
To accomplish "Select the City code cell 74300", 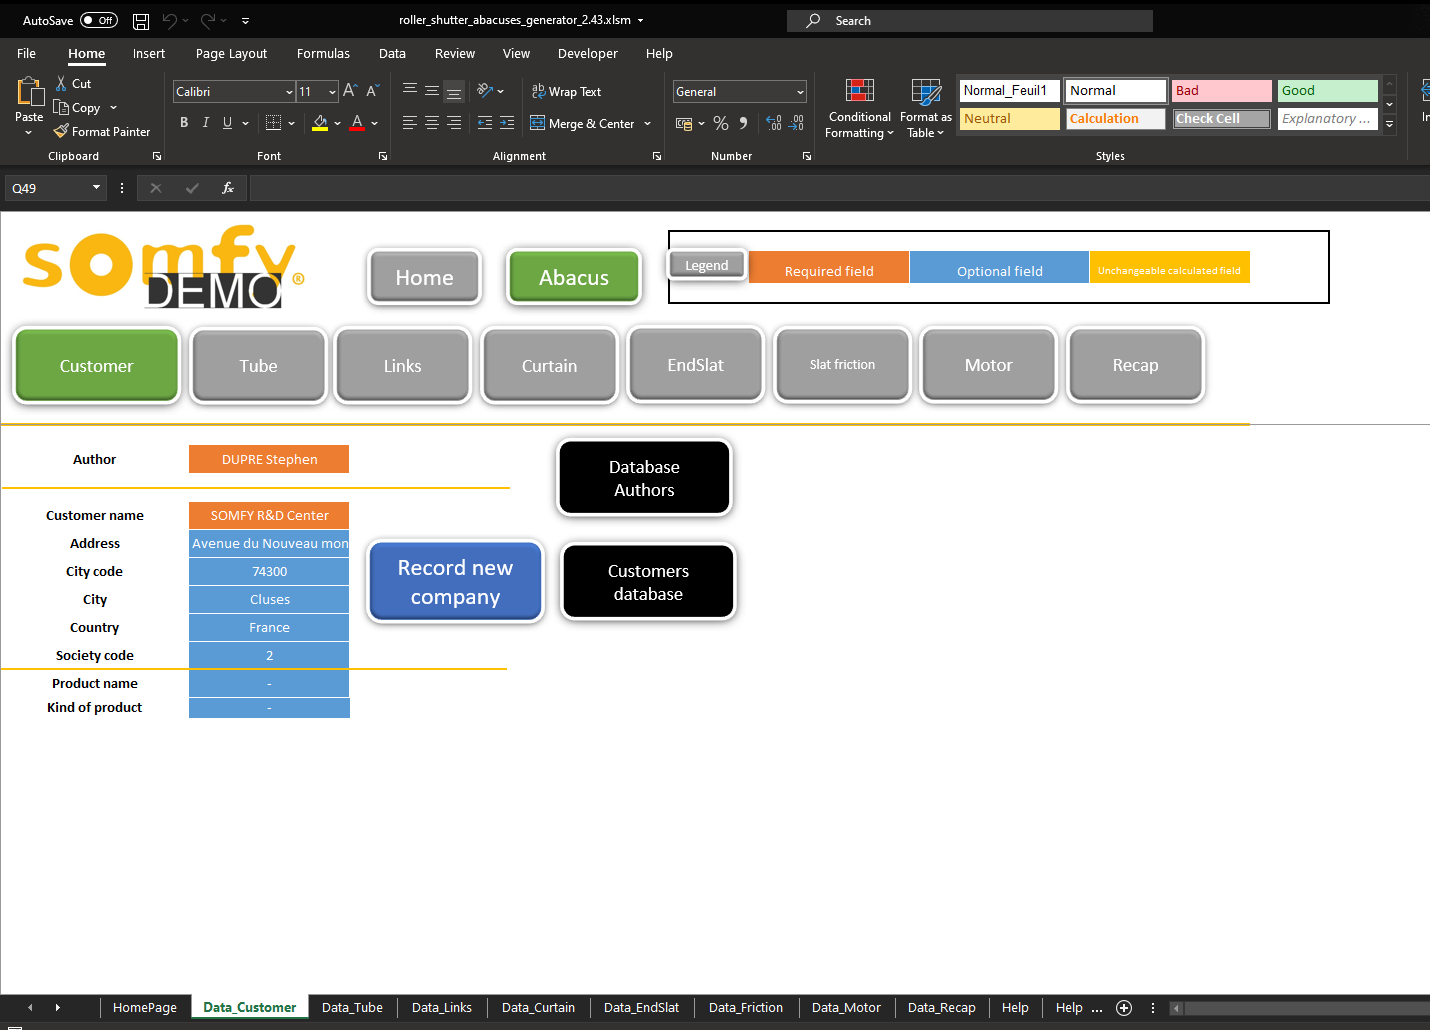I will pos(269,572).
